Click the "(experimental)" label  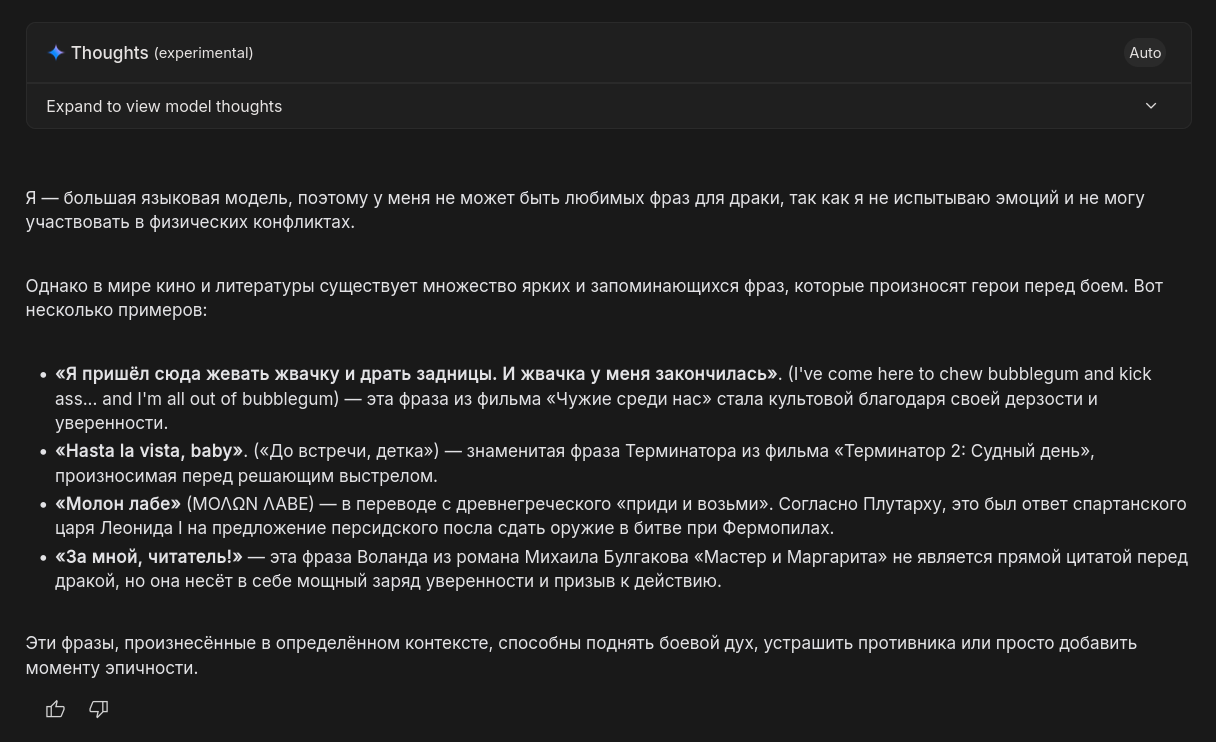pyautogui.click(x=203, y=53)
